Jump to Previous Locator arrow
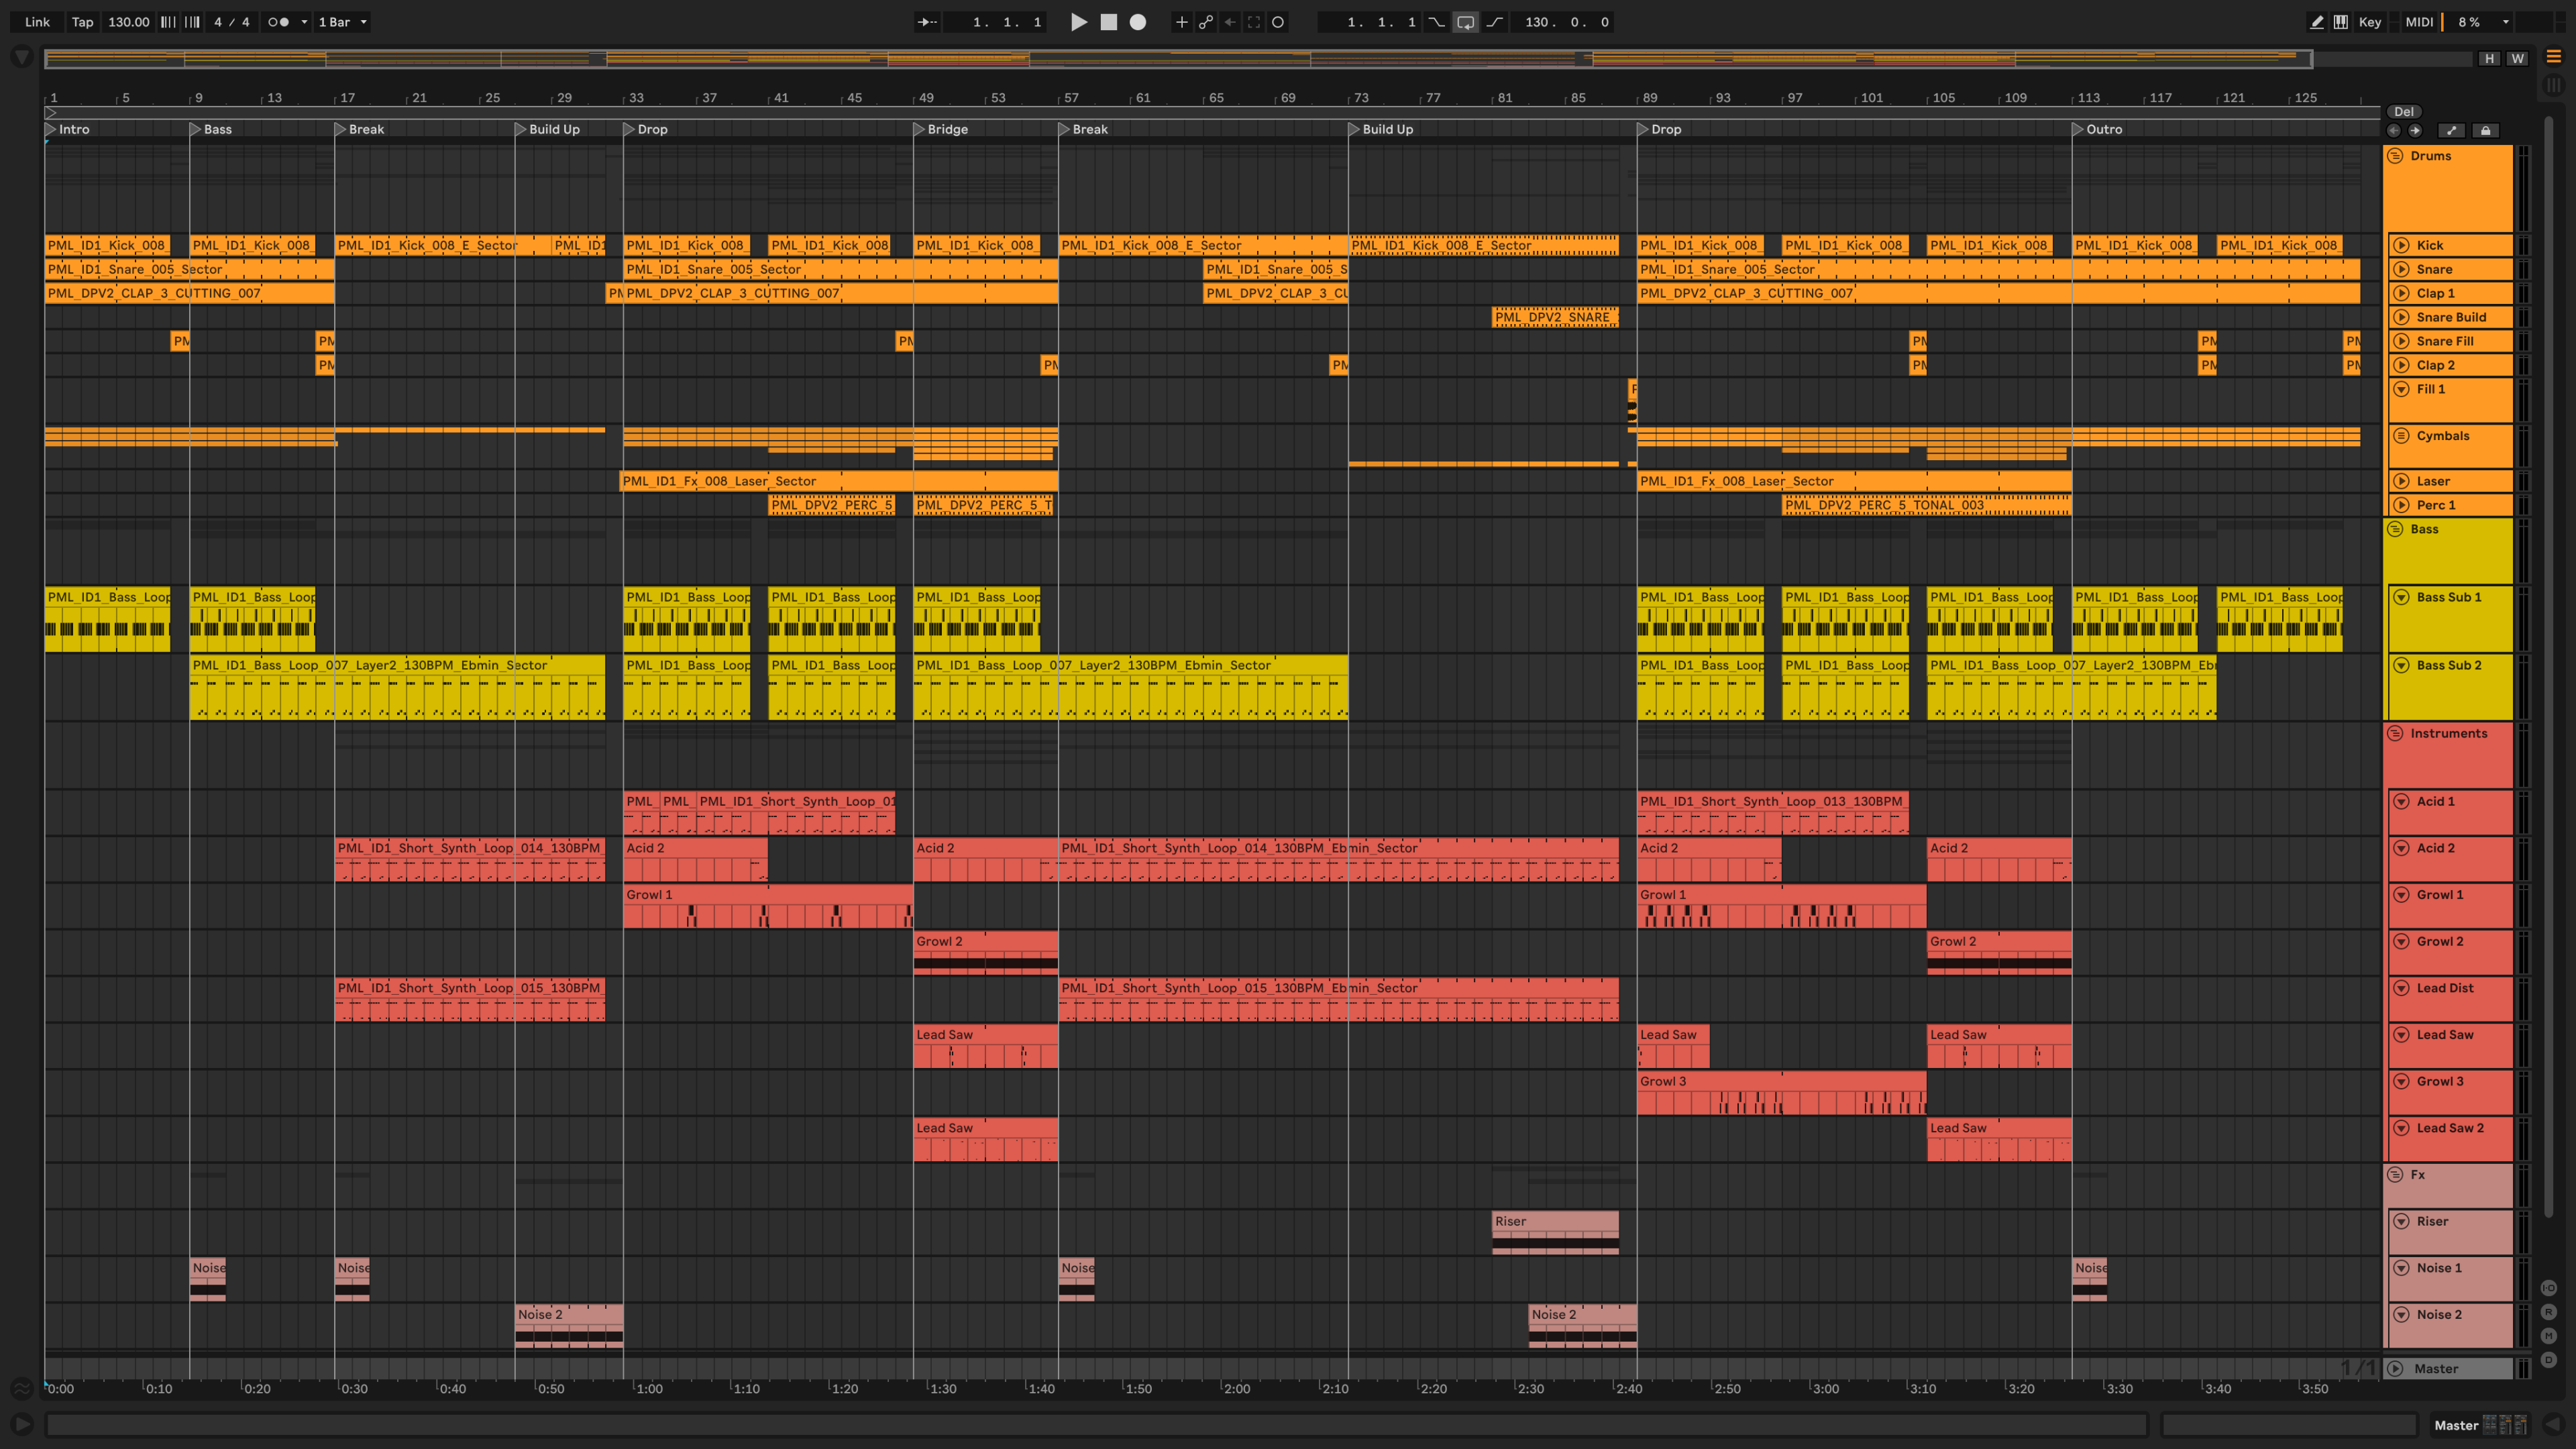2576x1449 pixels. pyautogui.click(x=2393, y=130)
